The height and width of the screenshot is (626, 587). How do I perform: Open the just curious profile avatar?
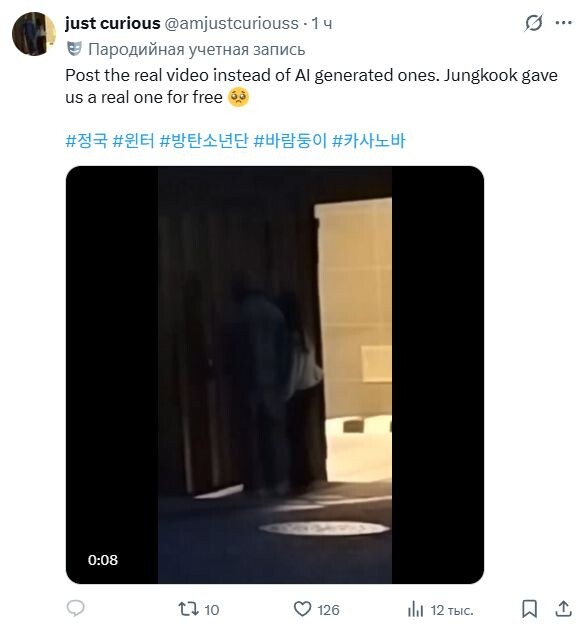(x=34, y=34)
